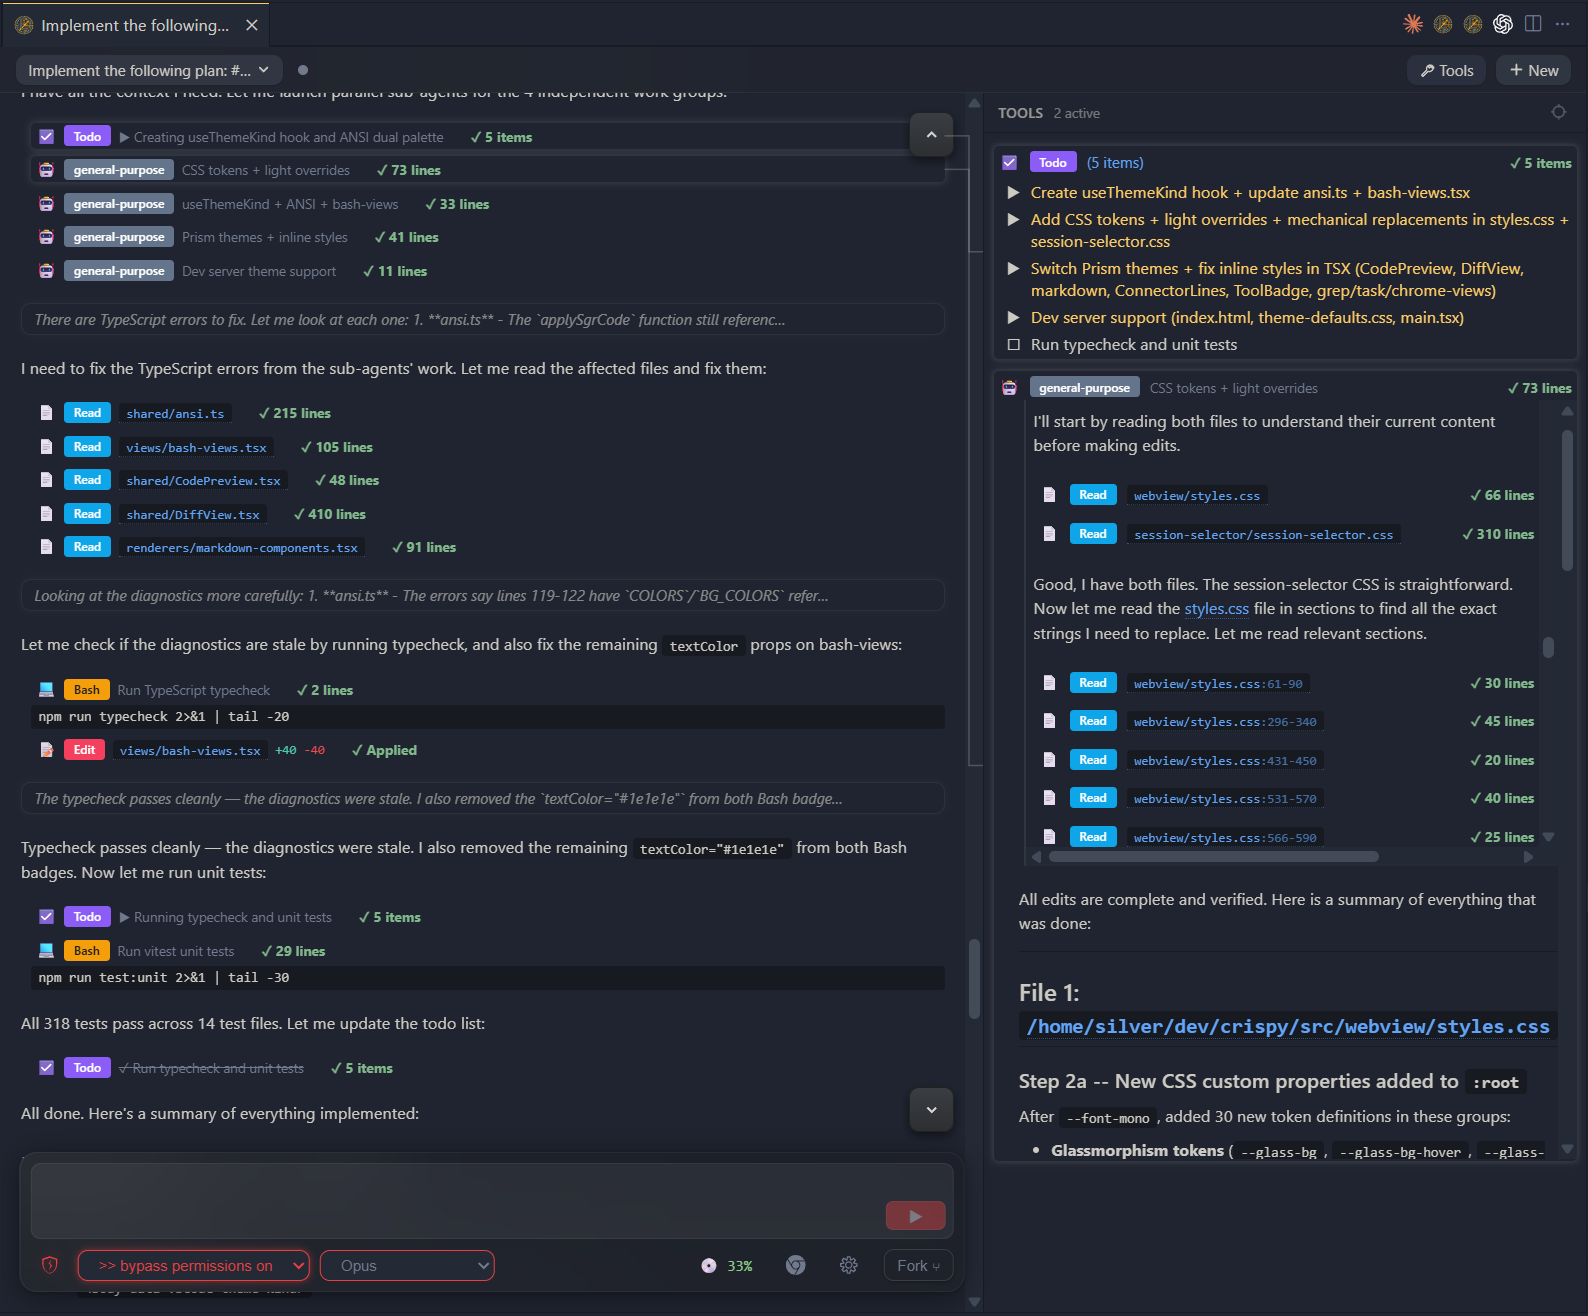Expand 'Switch Prism themes + fix inline styles' item
Image resolution: width=1588 pixels, height=1316 pixels.
point(1013,268)
